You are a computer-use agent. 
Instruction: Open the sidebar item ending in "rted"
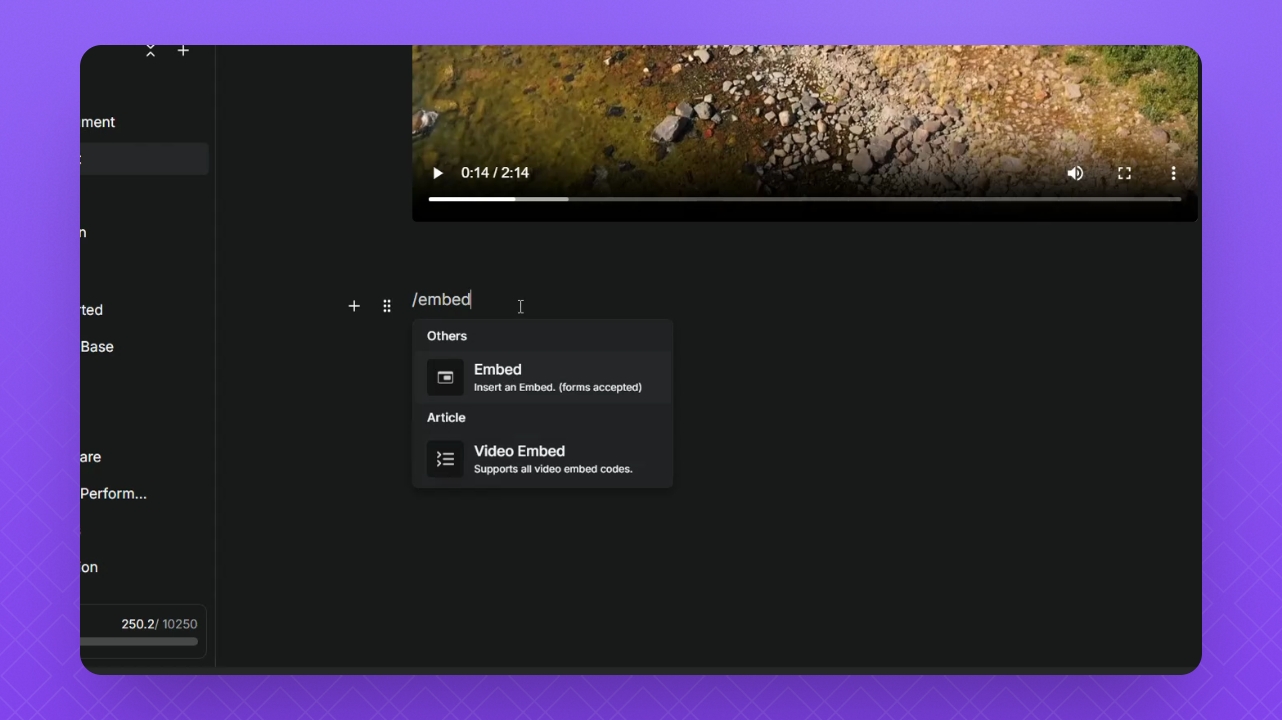[92, 310]
